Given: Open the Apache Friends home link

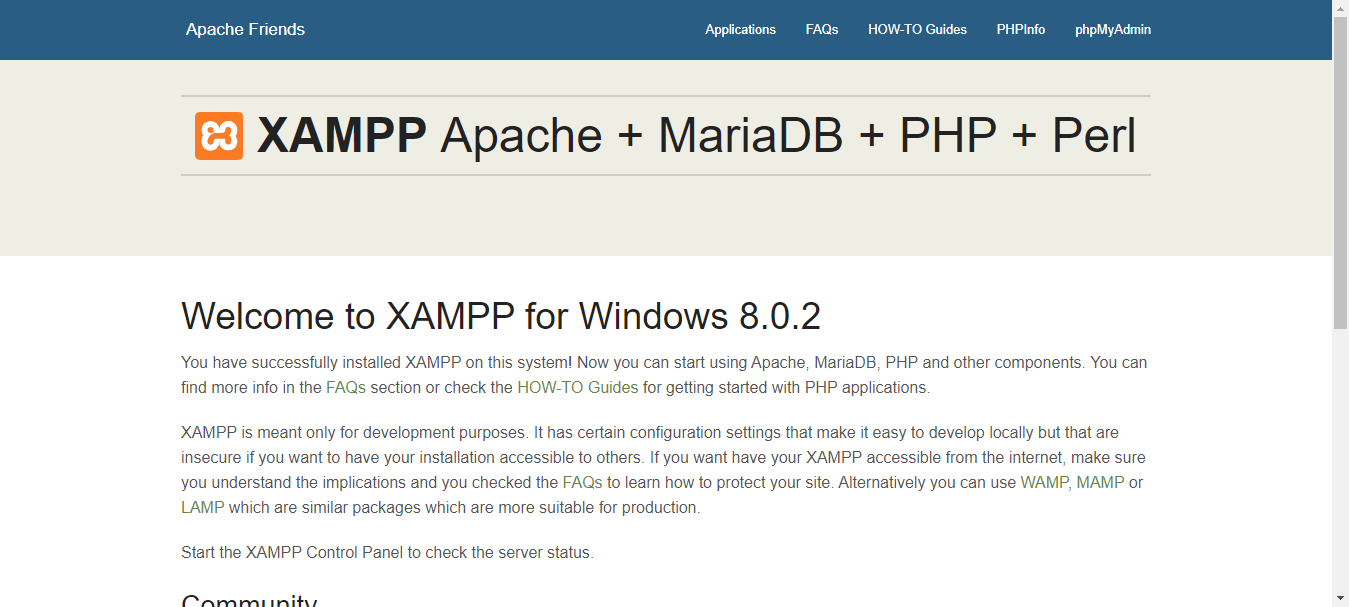Looking at the screenshot, I should pos(245,29).
